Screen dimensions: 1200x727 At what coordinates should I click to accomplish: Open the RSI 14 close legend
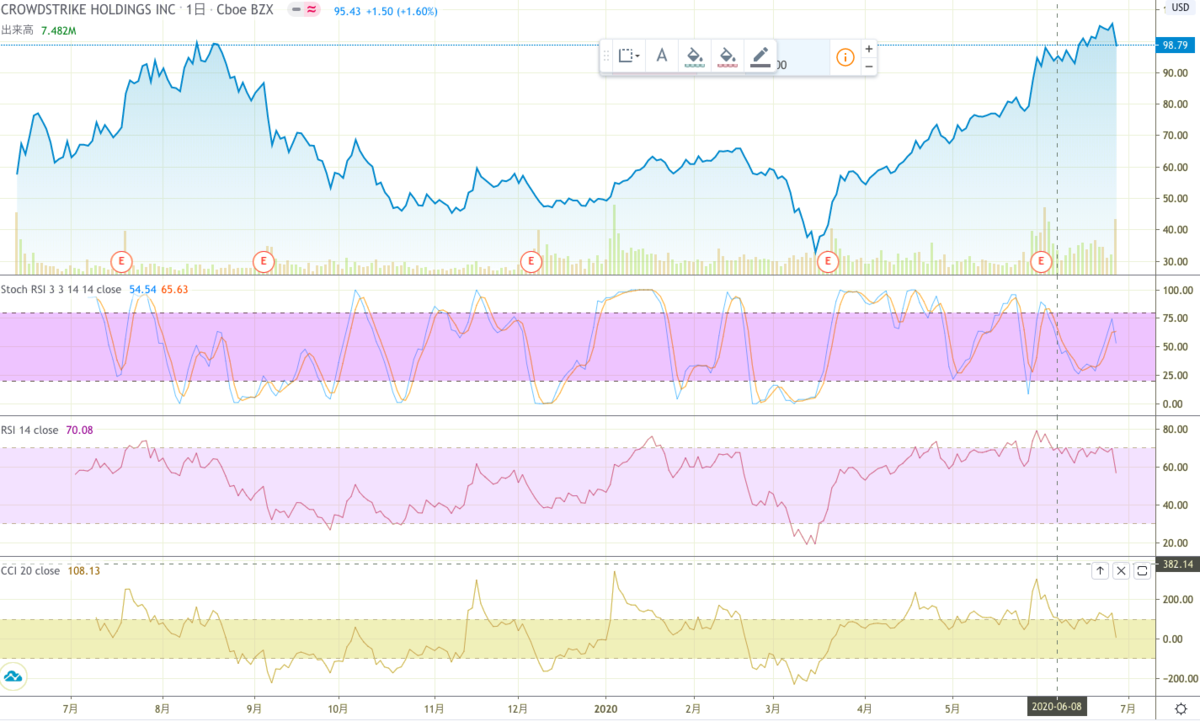pyautogui.click(x=31, y=430)
